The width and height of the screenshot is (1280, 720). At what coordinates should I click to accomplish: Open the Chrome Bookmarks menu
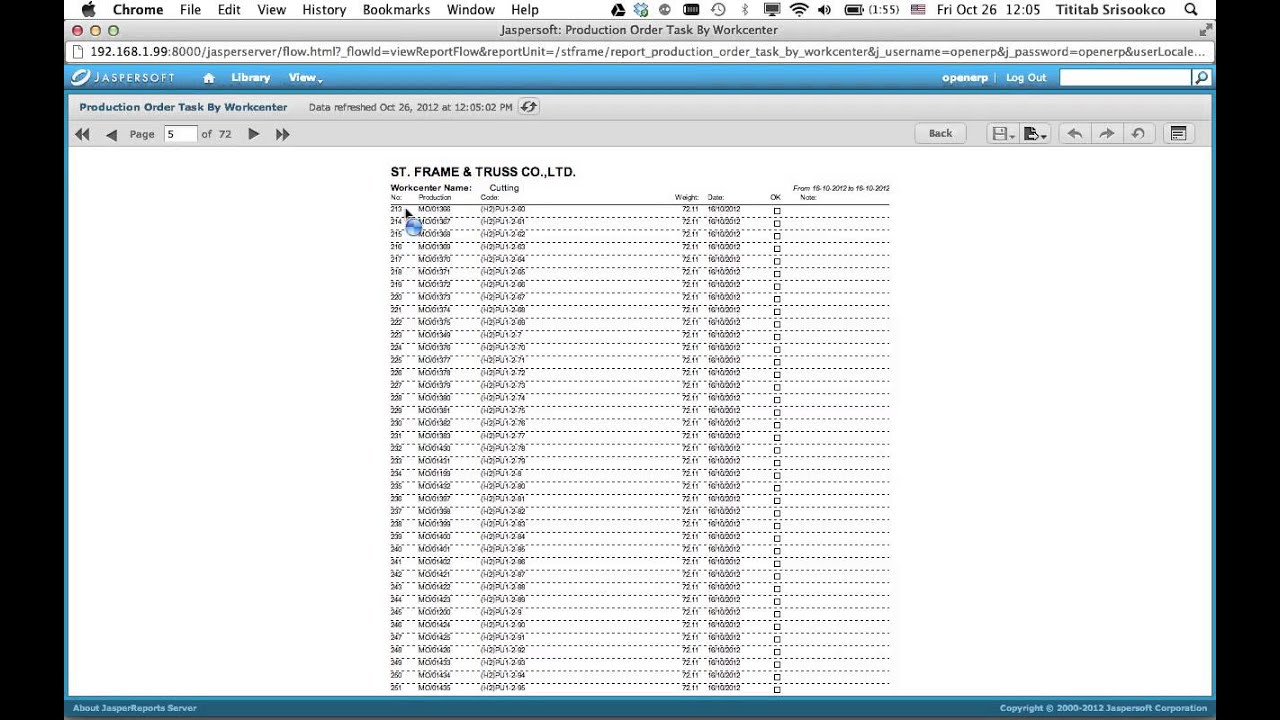(396, 10)
